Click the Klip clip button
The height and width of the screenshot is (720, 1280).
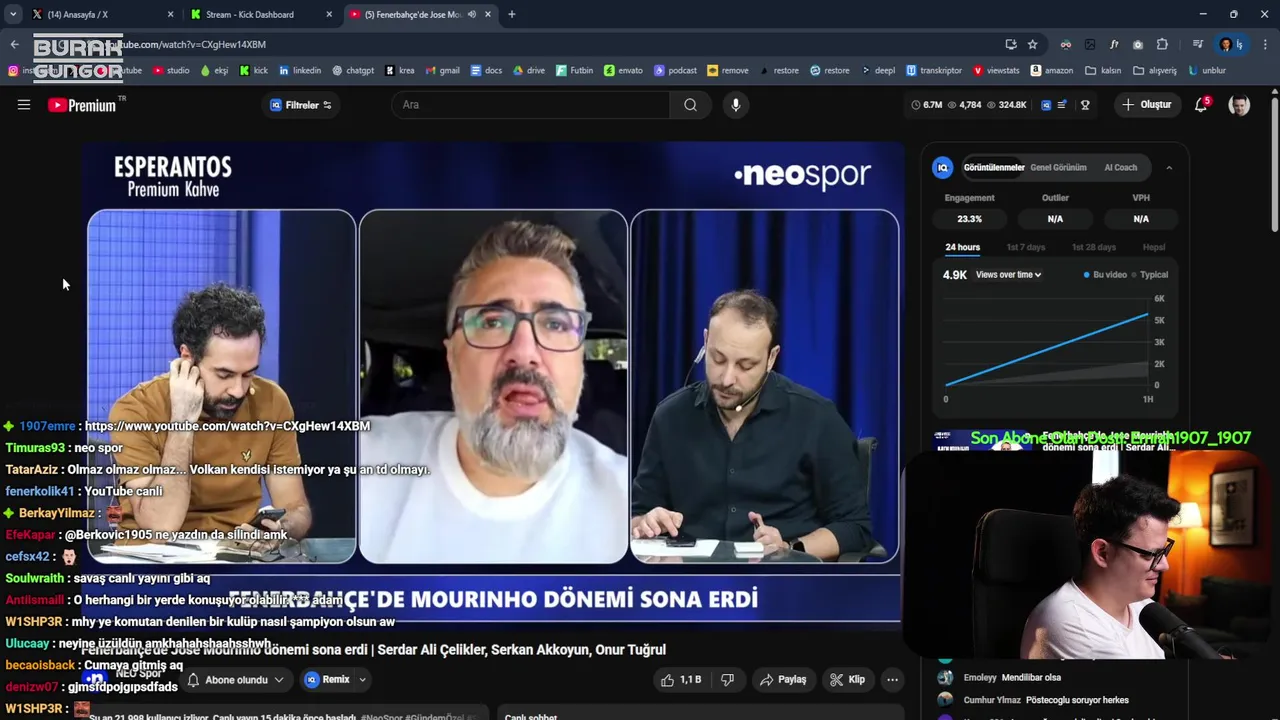[847, 680]
